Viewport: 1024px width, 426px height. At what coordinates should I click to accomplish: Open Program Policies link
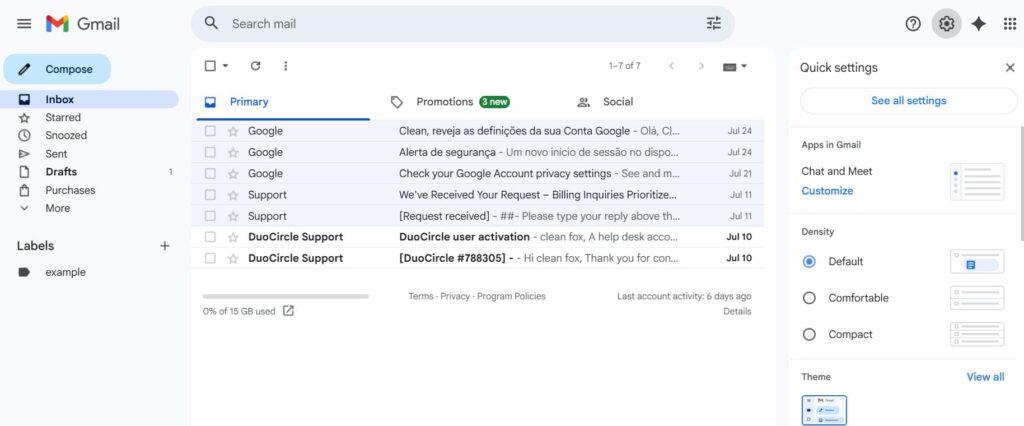[511, 296]
